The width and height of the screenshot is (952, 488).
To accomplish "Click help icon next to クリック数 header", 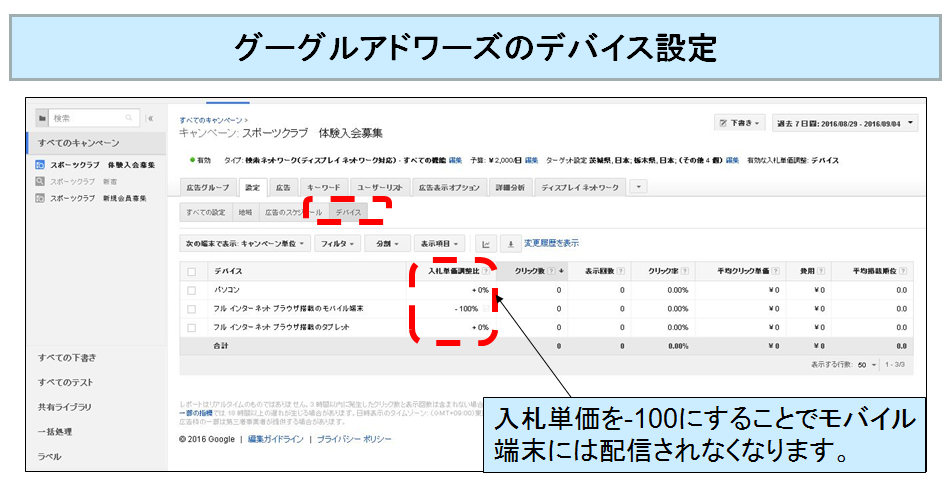I will click(551, 271).
